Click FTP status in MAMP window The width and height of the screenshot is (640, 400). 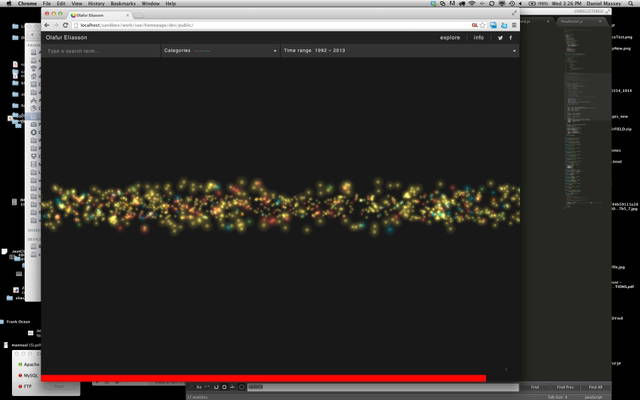click(x=24, y=386)
